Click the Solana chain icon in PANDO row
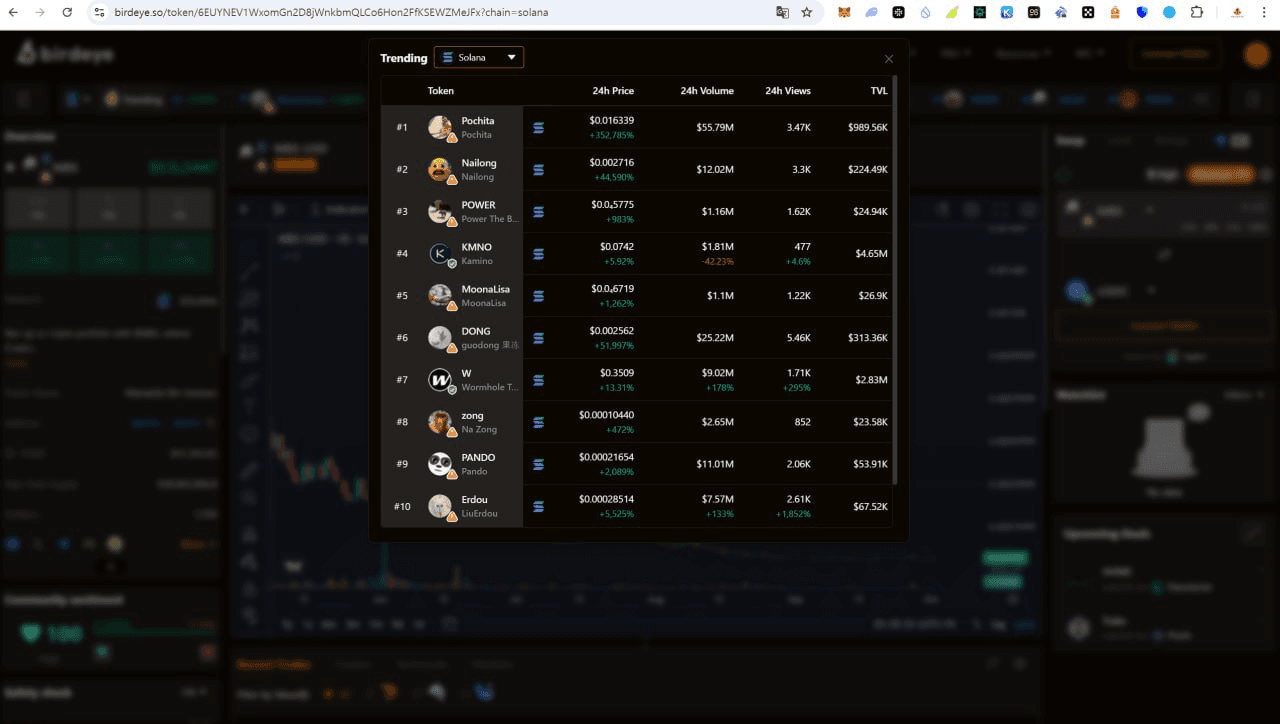The width and height of the screenshot is (1280, 724). pyautogui.click(x=539, y=464)
